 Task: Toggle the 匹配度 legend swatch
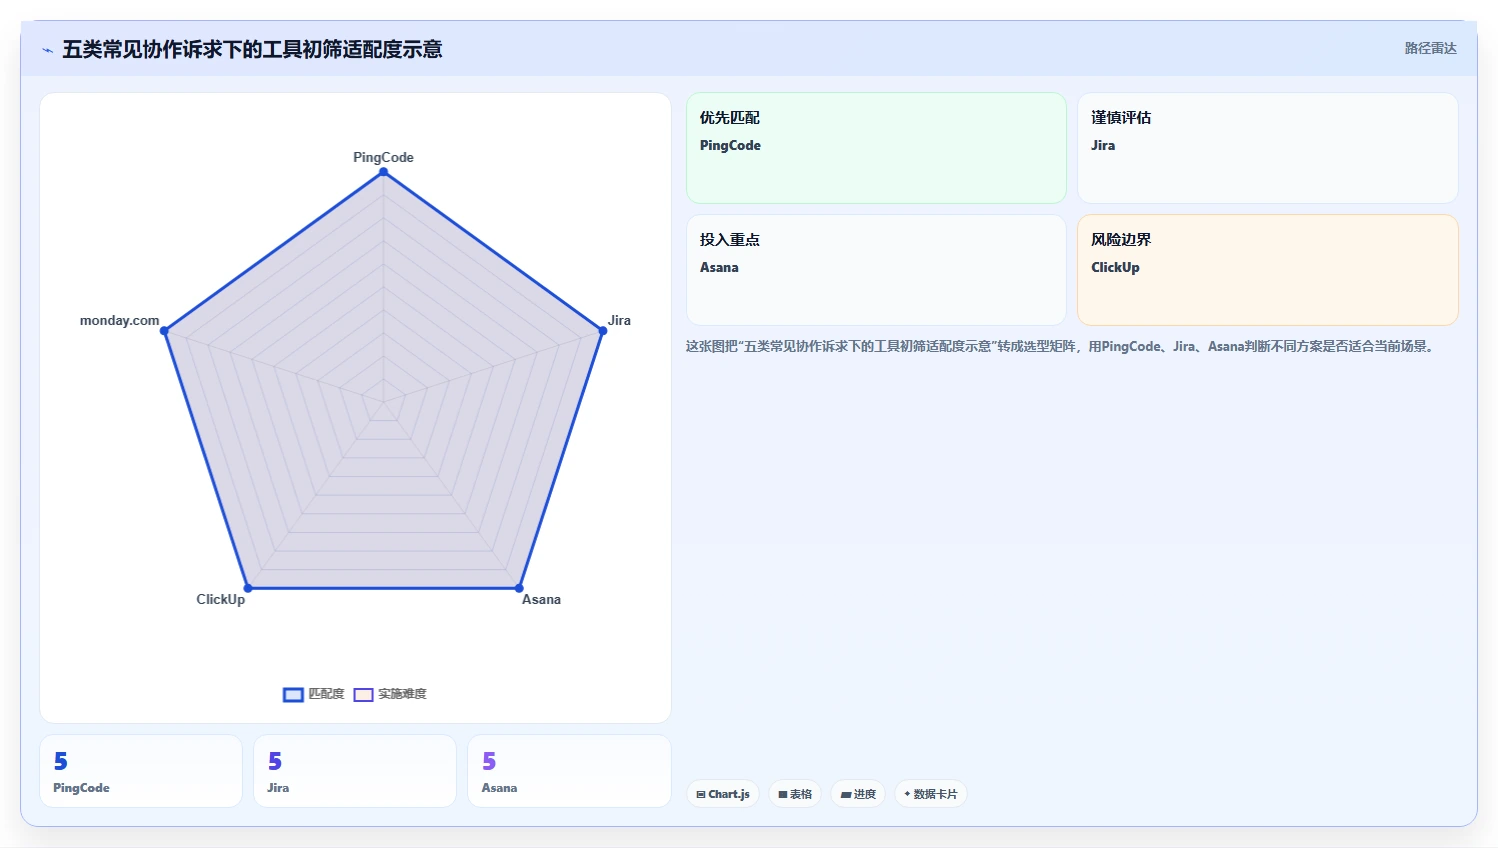click(293, 694)
